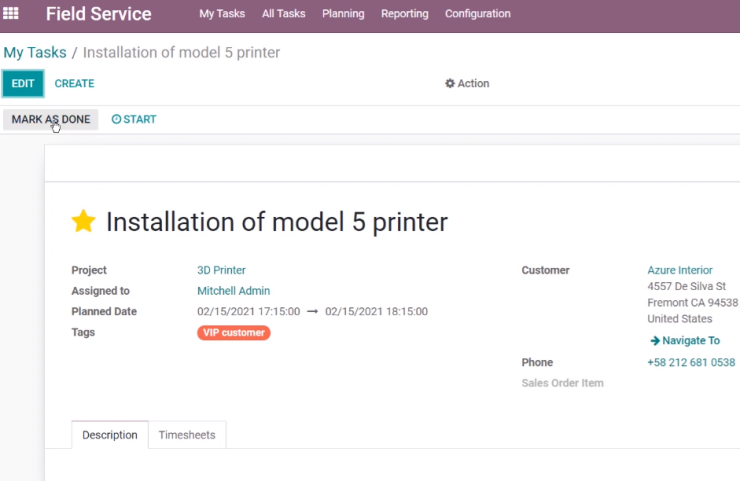Click planned start date 02/15/2021 17:15:00
Screen dimensions: 740x481
[x=249, y=312]
